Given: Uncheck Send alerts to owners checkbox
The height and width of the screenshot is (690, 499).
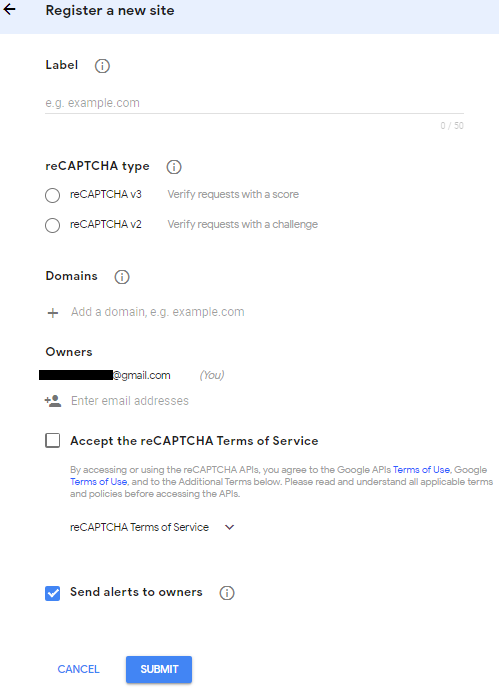Looking at the screenshot, I should point(53,593).
